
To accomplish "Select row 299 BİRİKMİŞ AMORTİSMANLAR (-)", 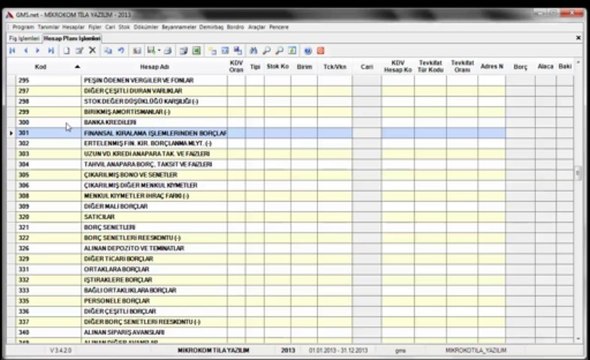I will click(x=294, y=112).
